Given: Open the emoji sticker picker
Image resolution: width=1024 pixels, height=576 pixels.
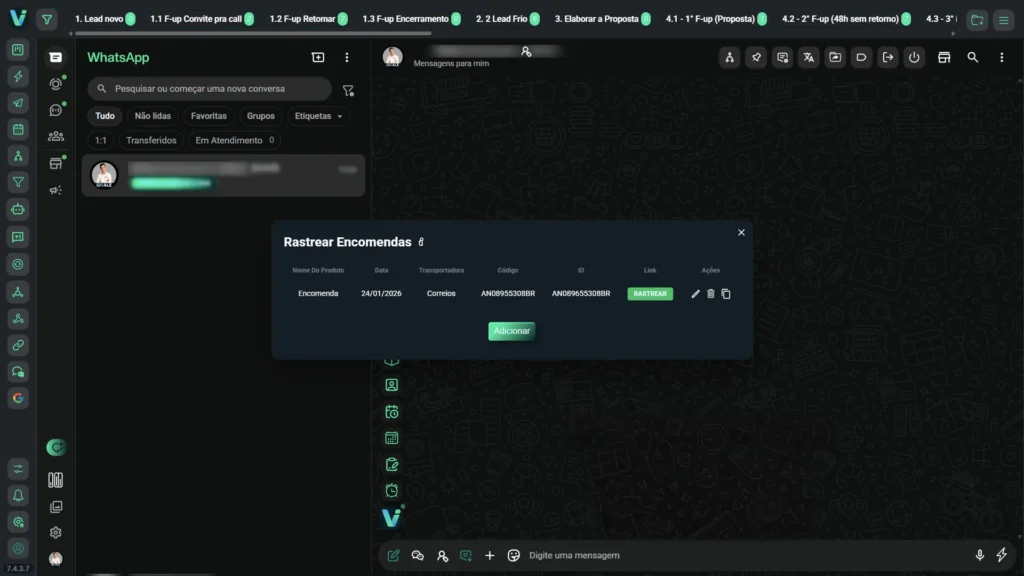Looking at the screenshot, I should pos(514,555).
